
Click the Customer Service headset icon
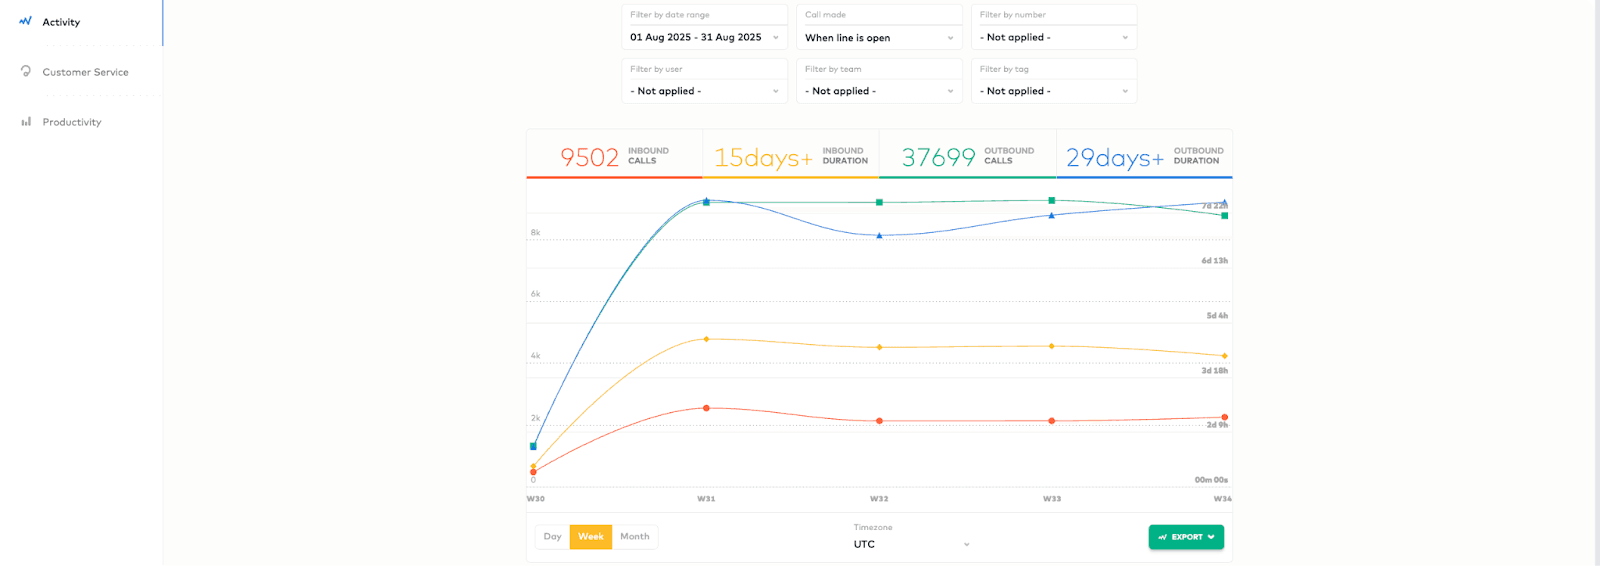[x=26, y=71]
